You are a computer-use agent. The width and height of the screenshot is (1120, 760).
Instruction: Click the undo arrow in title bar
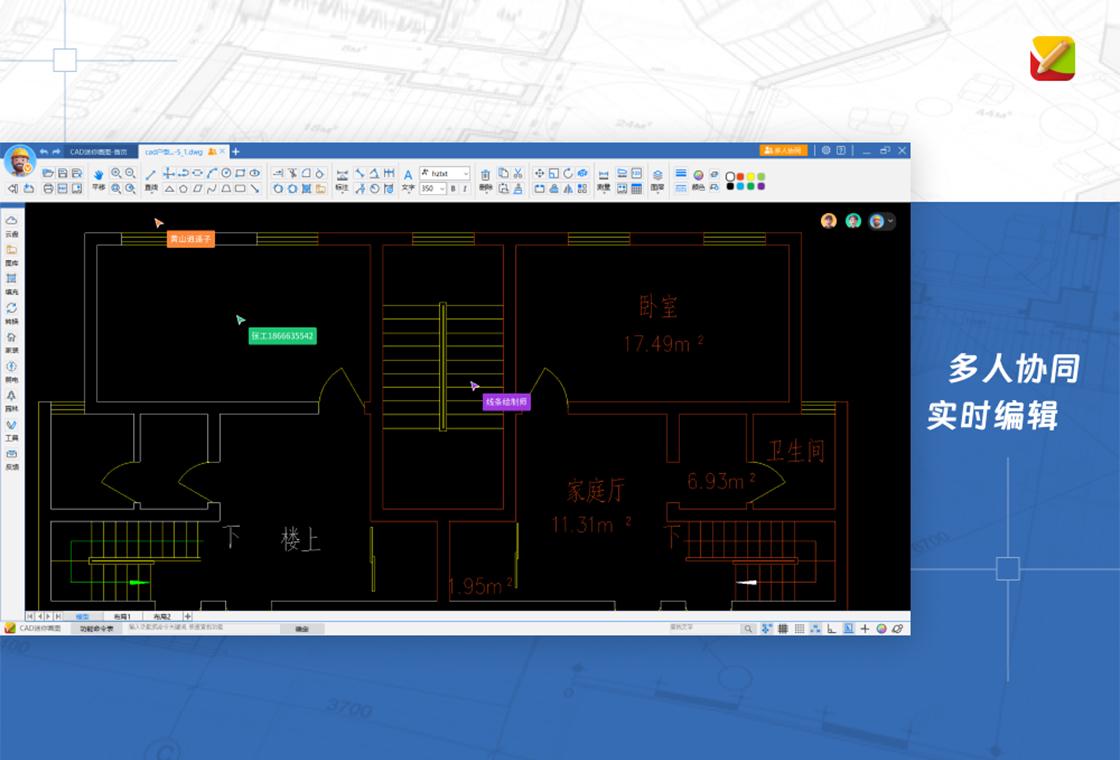pos(44,151)
